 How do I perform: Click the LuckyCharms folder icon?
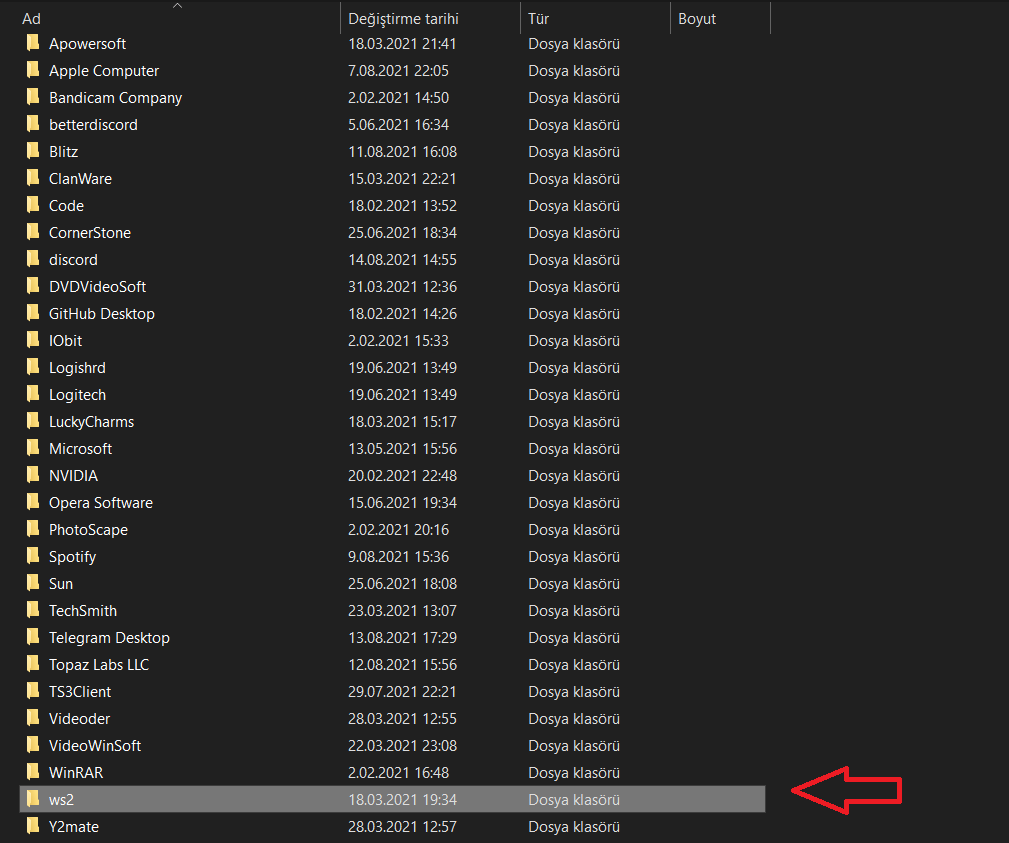[33, 422]
